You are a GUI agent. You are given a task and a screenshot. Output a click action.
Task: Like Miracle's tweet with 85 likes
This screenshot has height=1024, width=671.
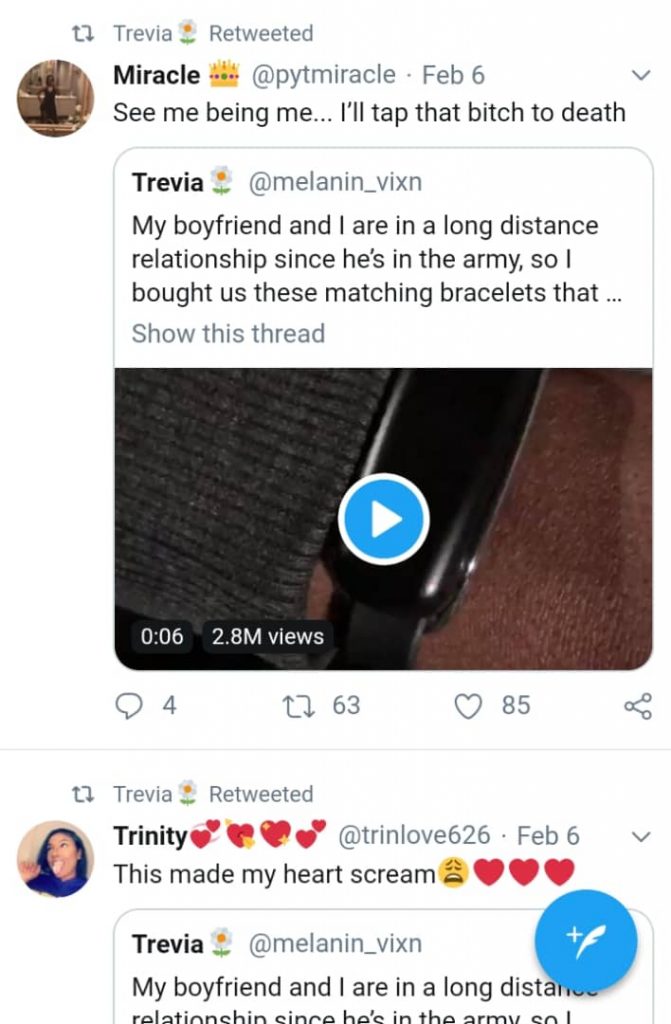(x=469, y=706)
